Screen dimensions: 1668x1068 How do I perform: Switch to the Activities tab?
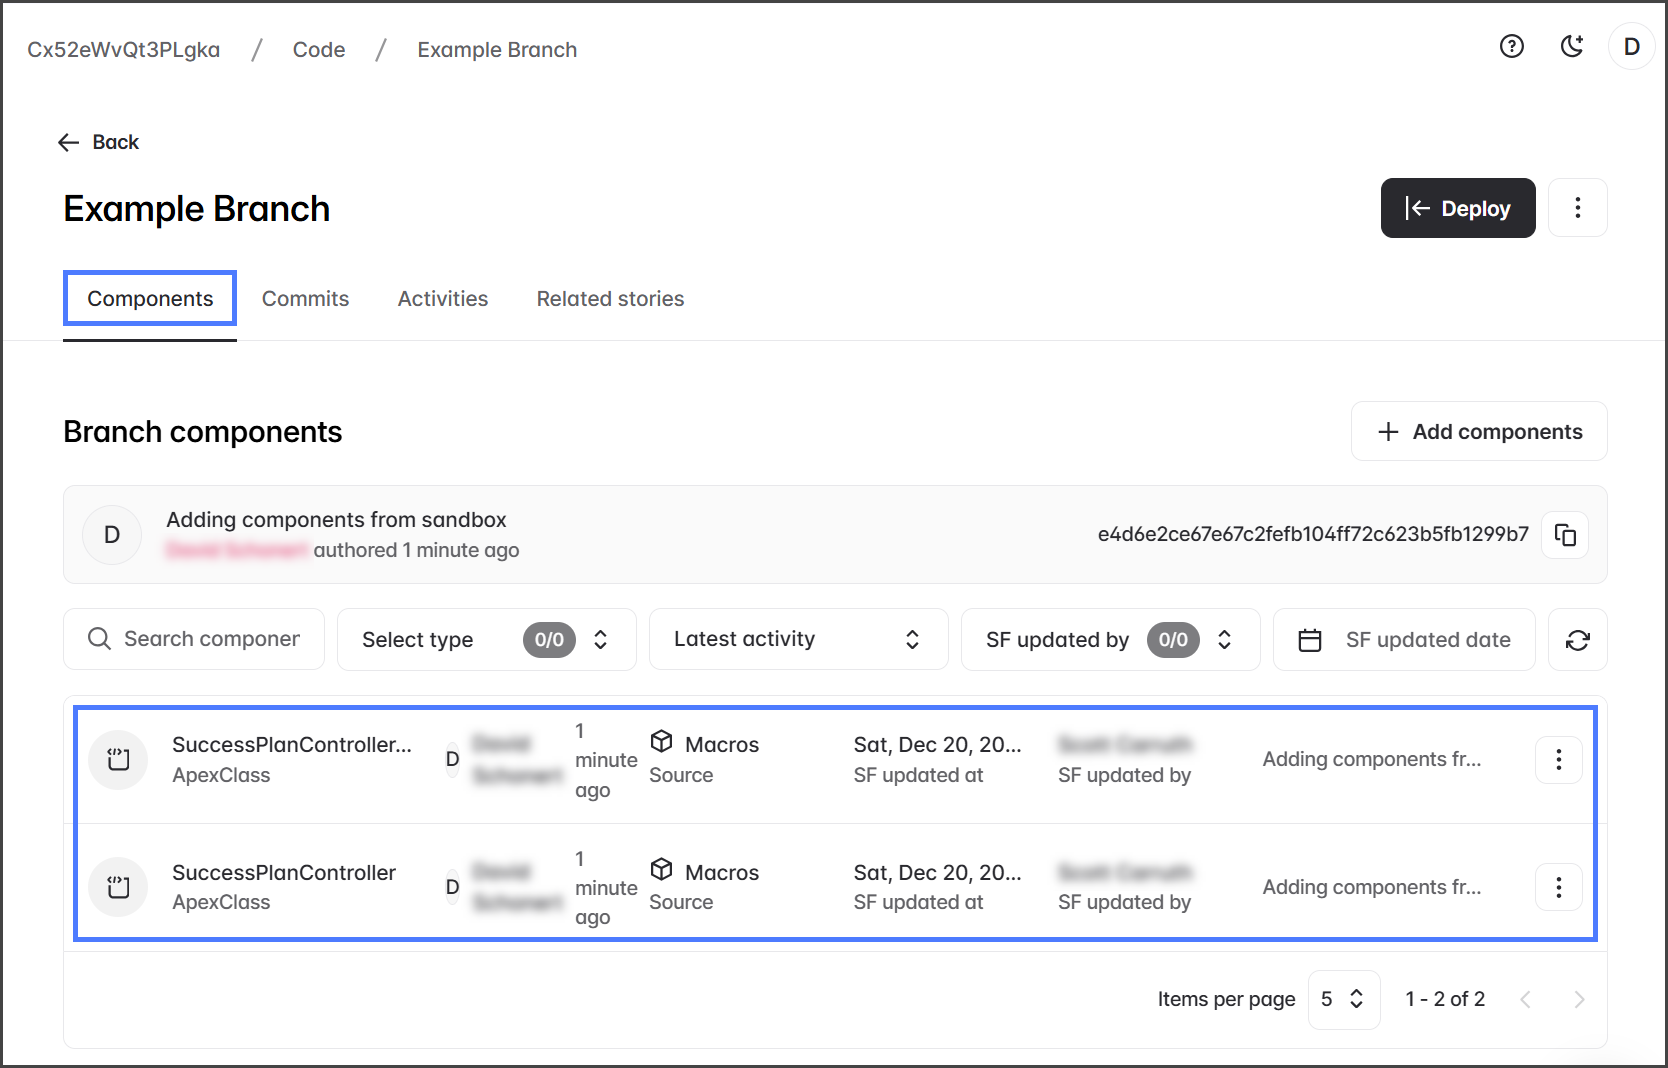pyautogui.click(x=442, y=298)
